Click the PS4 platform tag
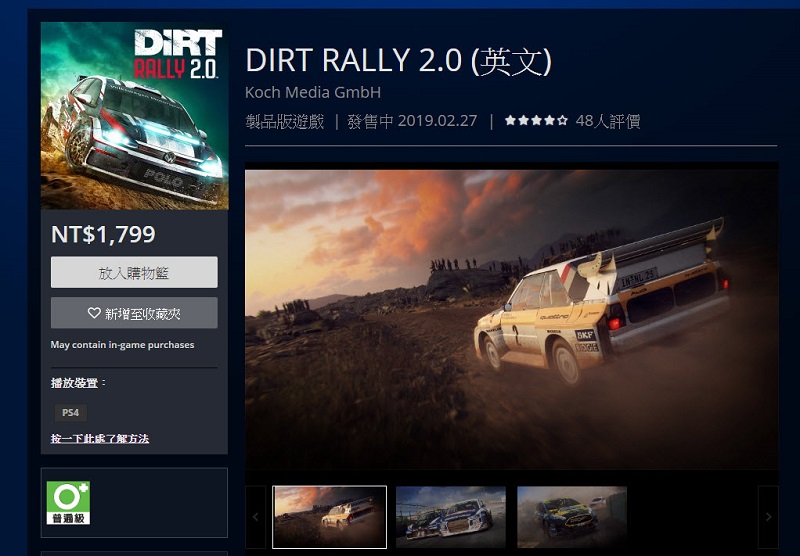 (70, 413)
